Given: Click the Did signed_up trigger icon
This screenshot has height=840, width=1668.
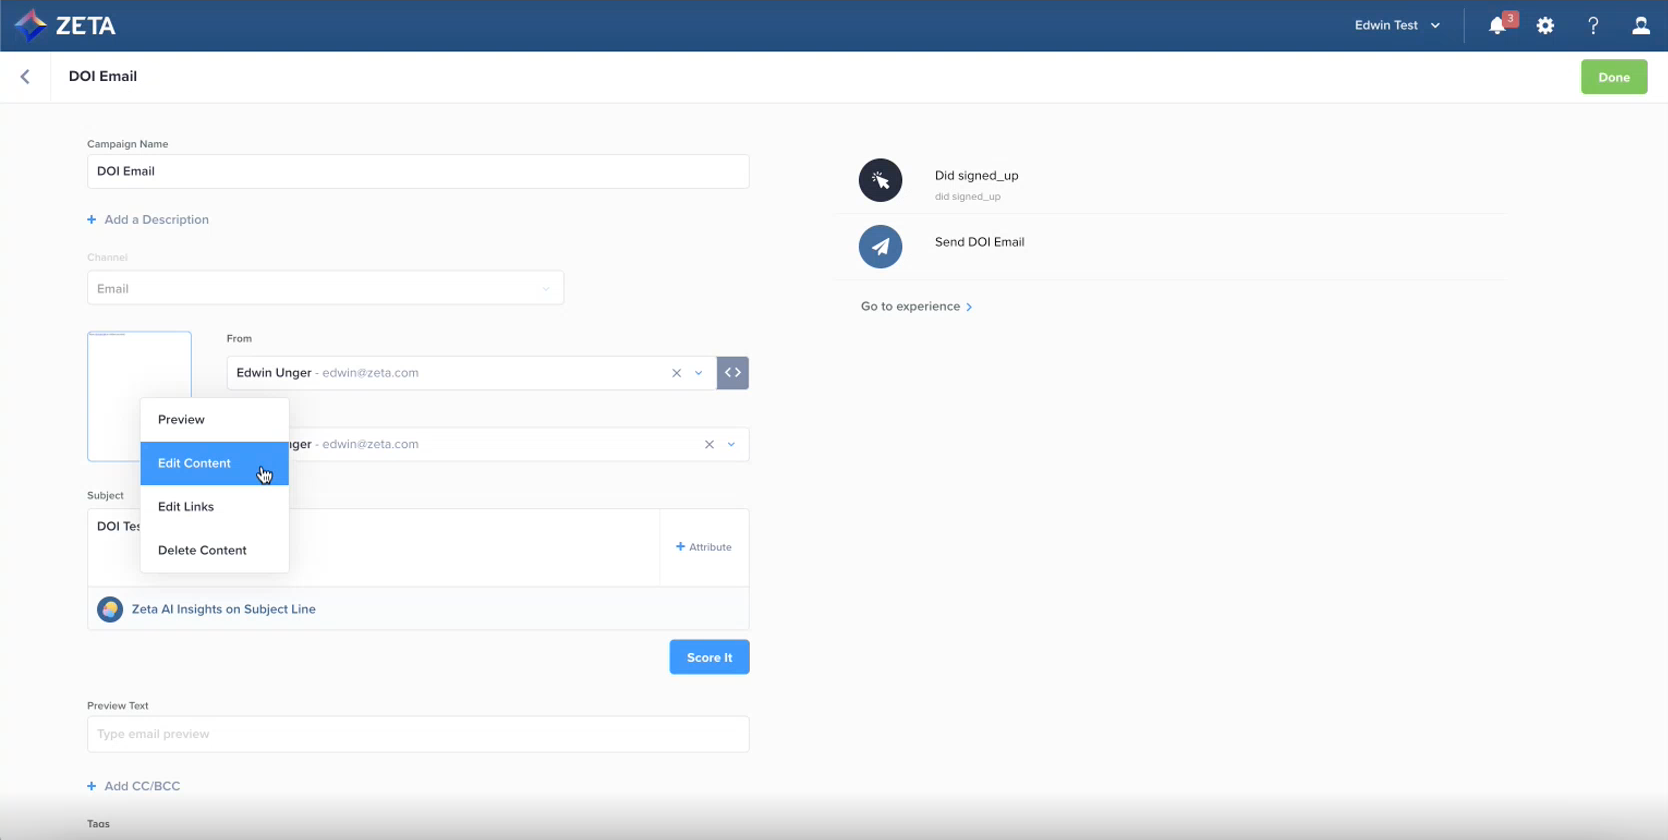Looking at the screenshot, I should tap(880, 180).
